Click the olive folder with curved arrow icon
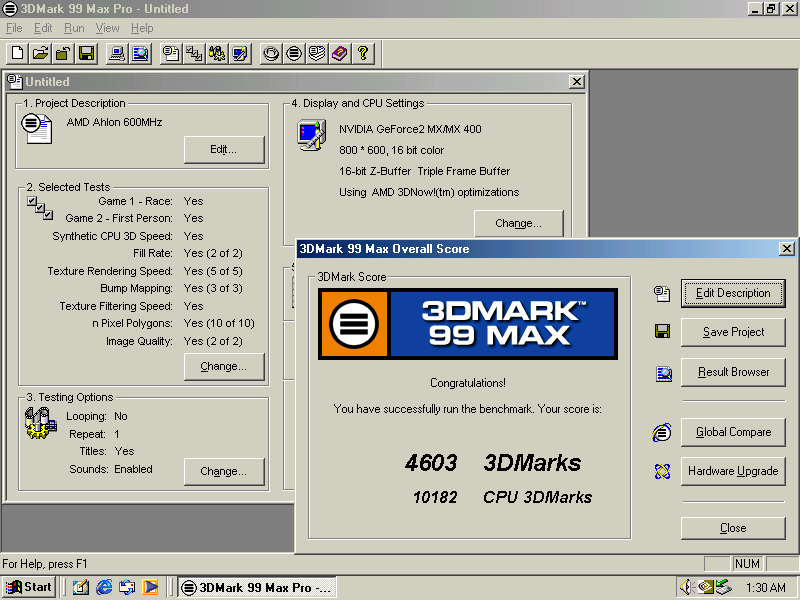The height and width of the screenshot is (600, 800). pyautogui.click(x=63, y=53)
